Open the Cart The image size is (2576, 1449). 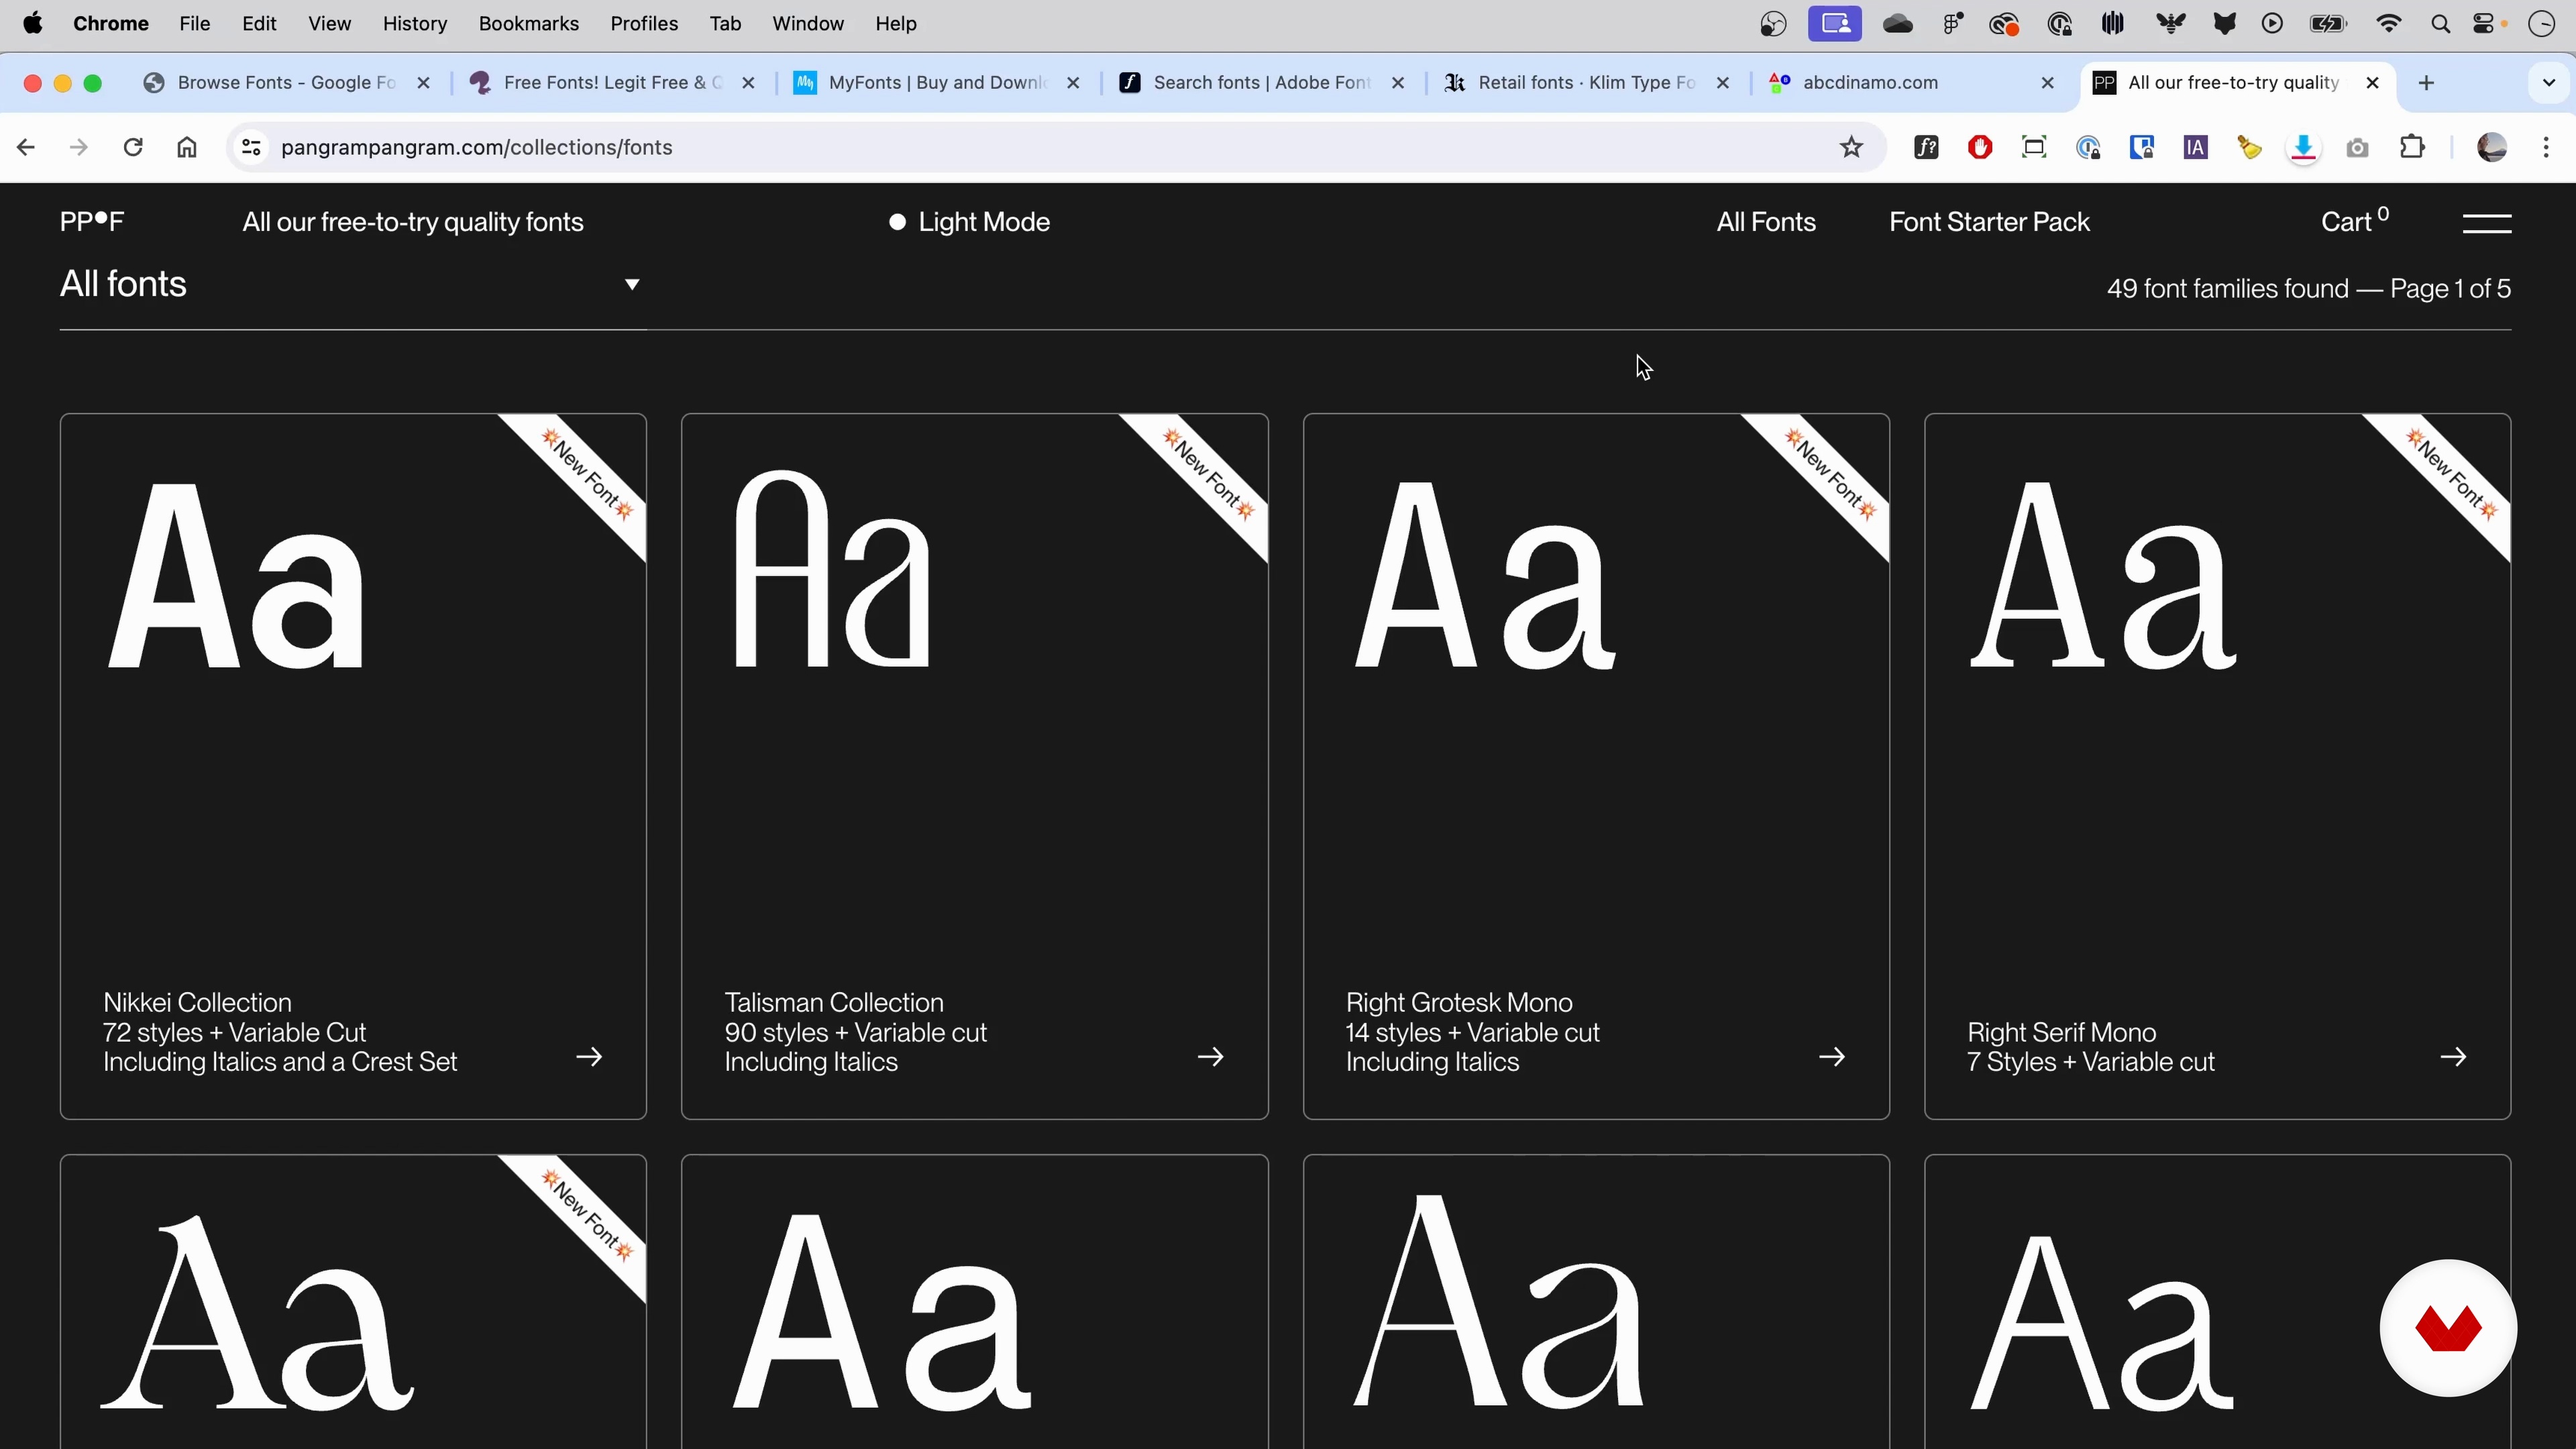click(x=2355, y=221)
